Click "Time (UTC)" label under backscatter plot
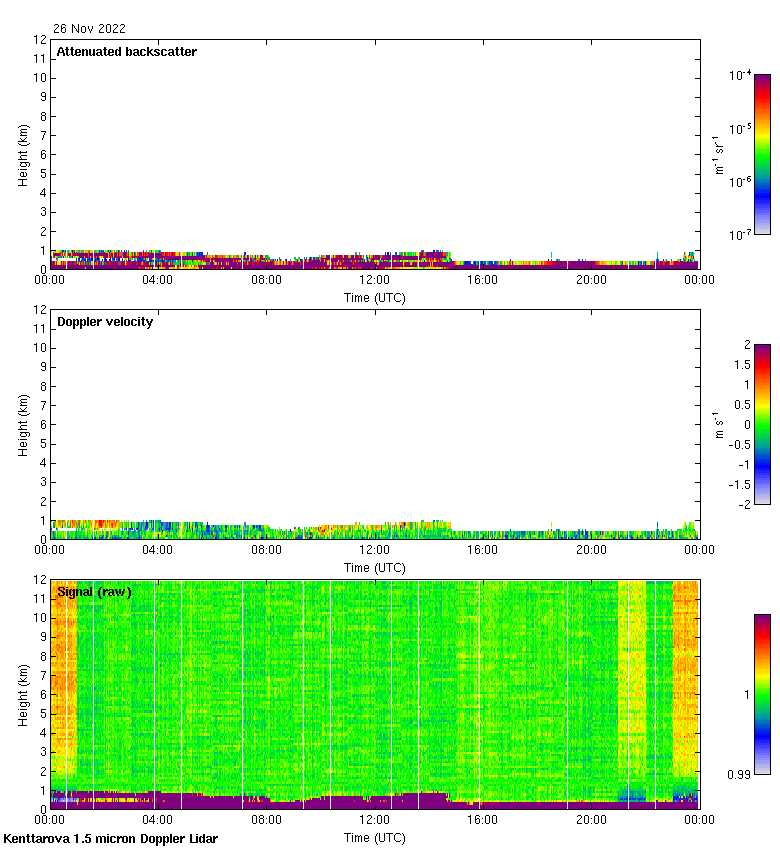Image resolution: width=780 pixels, height=850 pixels. tap(374, 298)
